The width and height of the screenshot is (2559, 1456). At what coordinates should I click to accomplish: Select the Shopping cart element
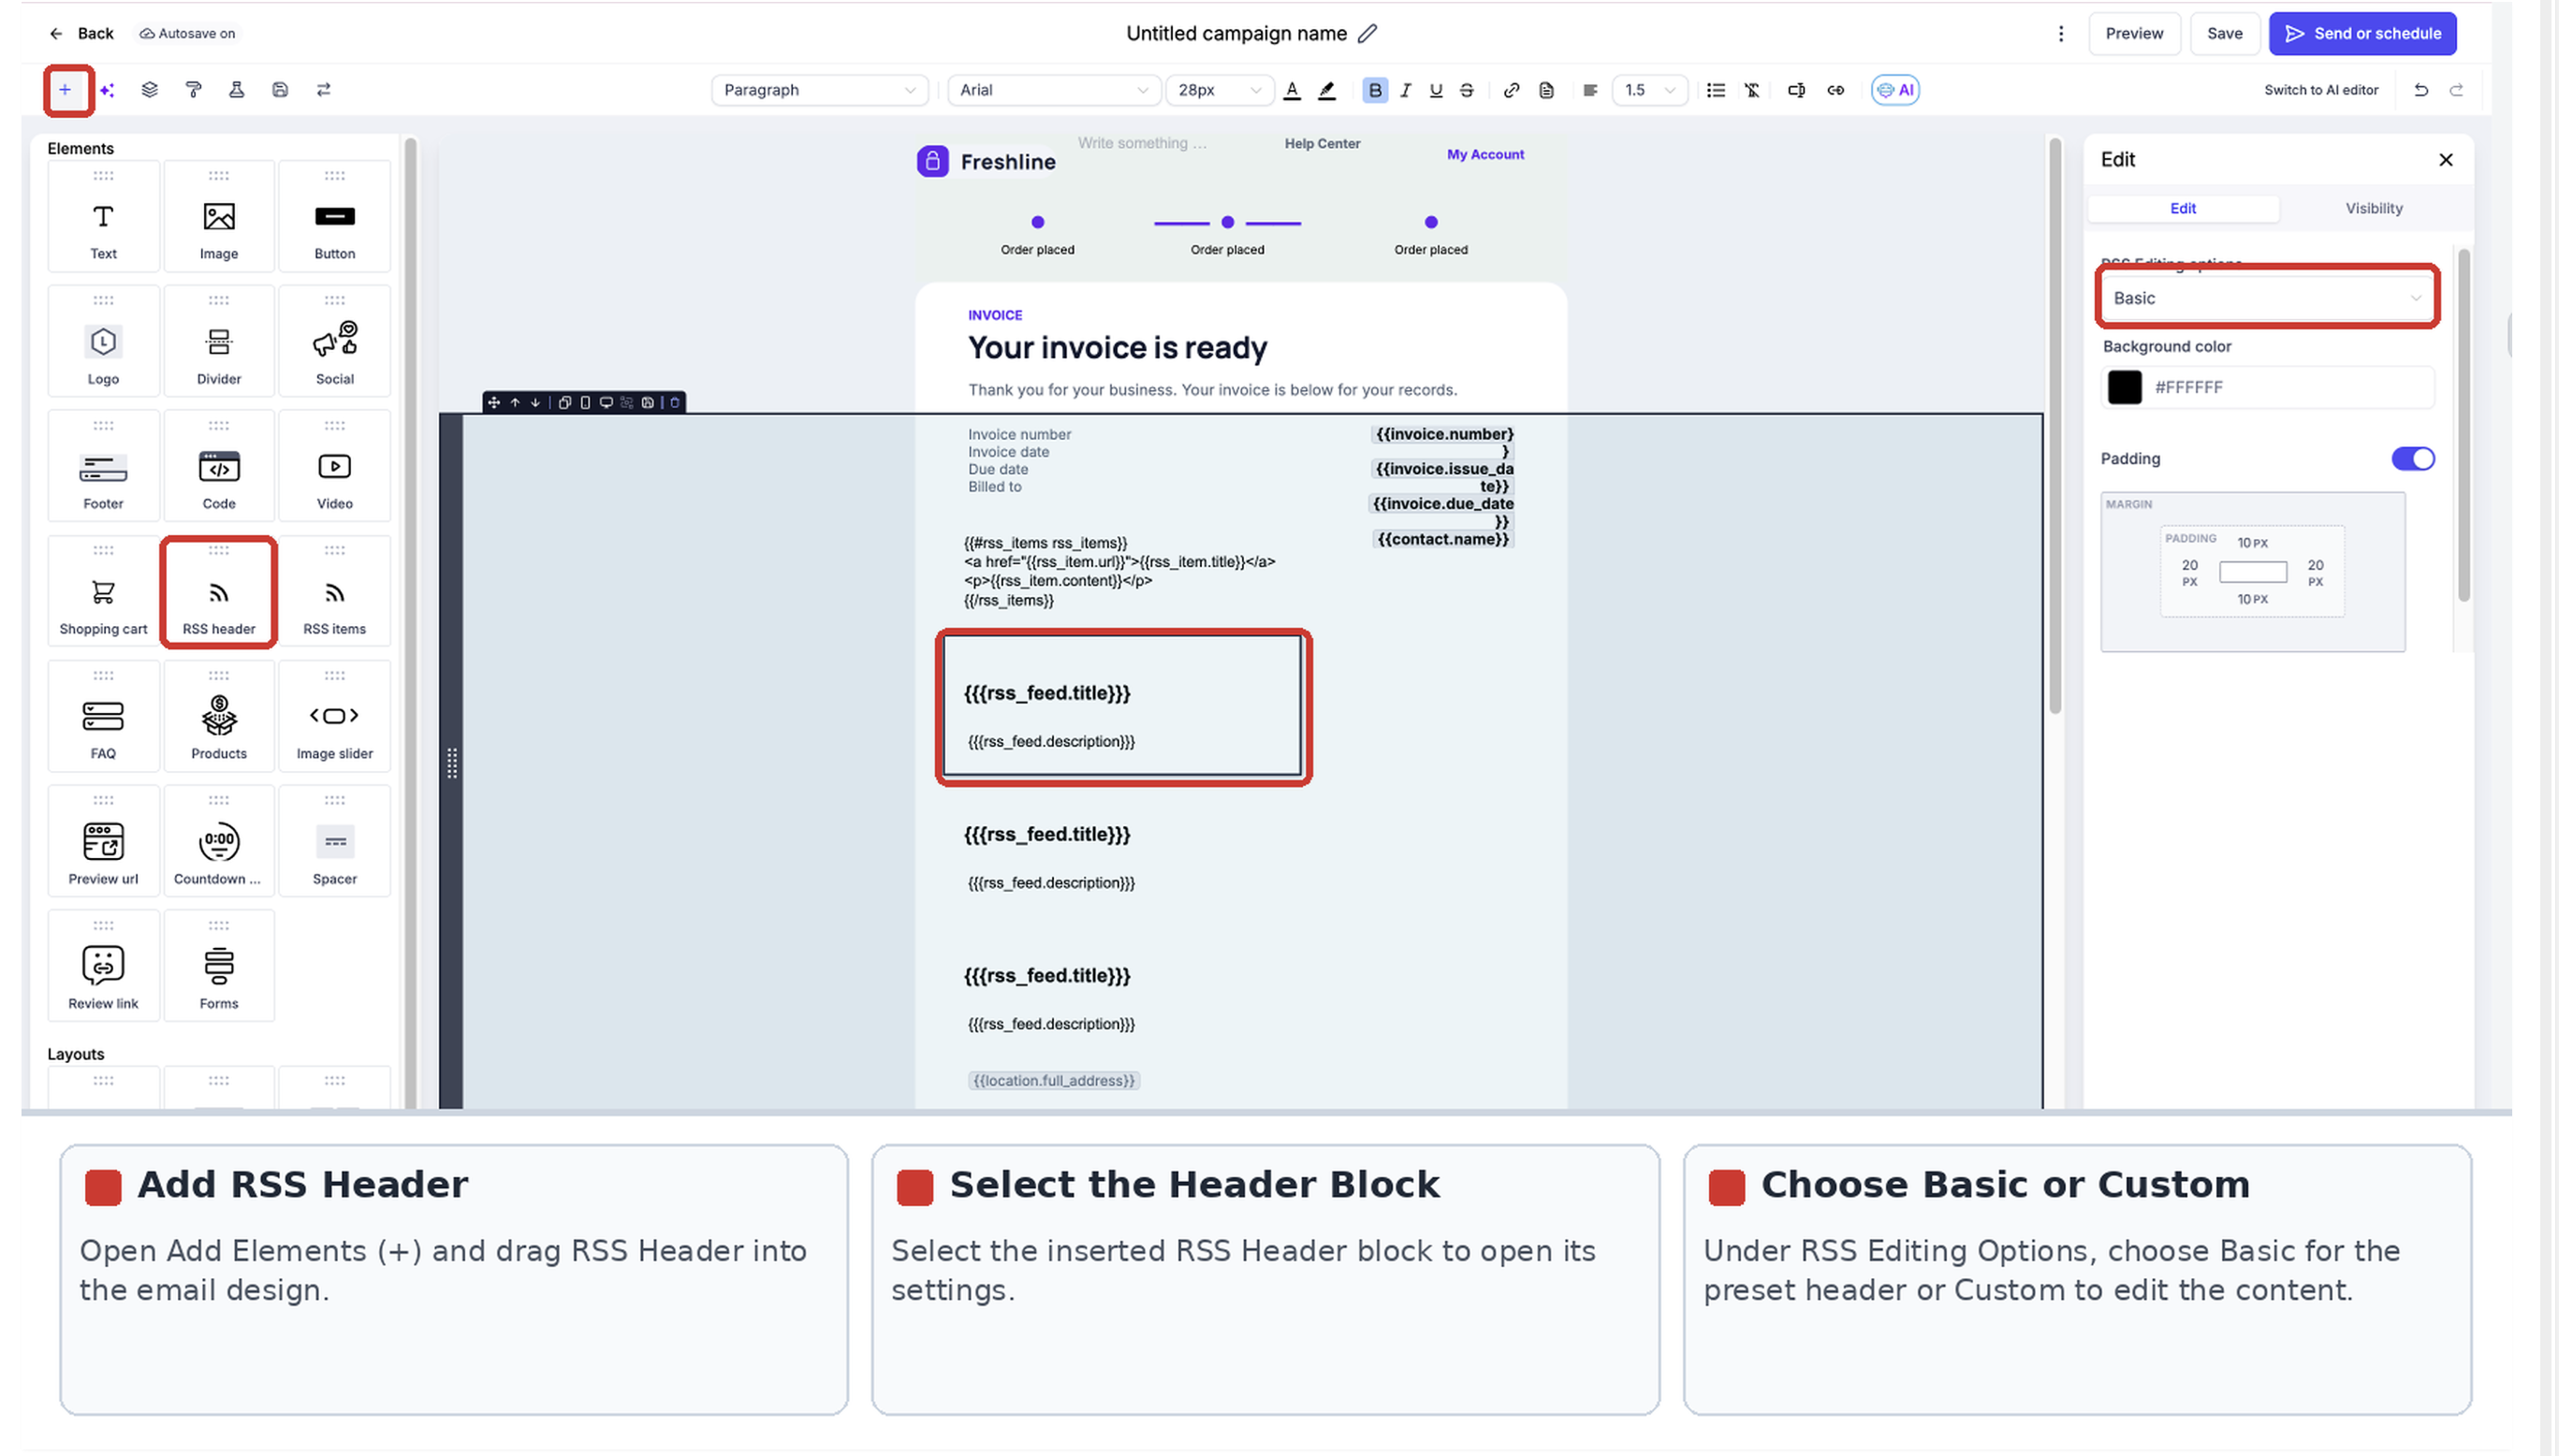pos(103,591)
